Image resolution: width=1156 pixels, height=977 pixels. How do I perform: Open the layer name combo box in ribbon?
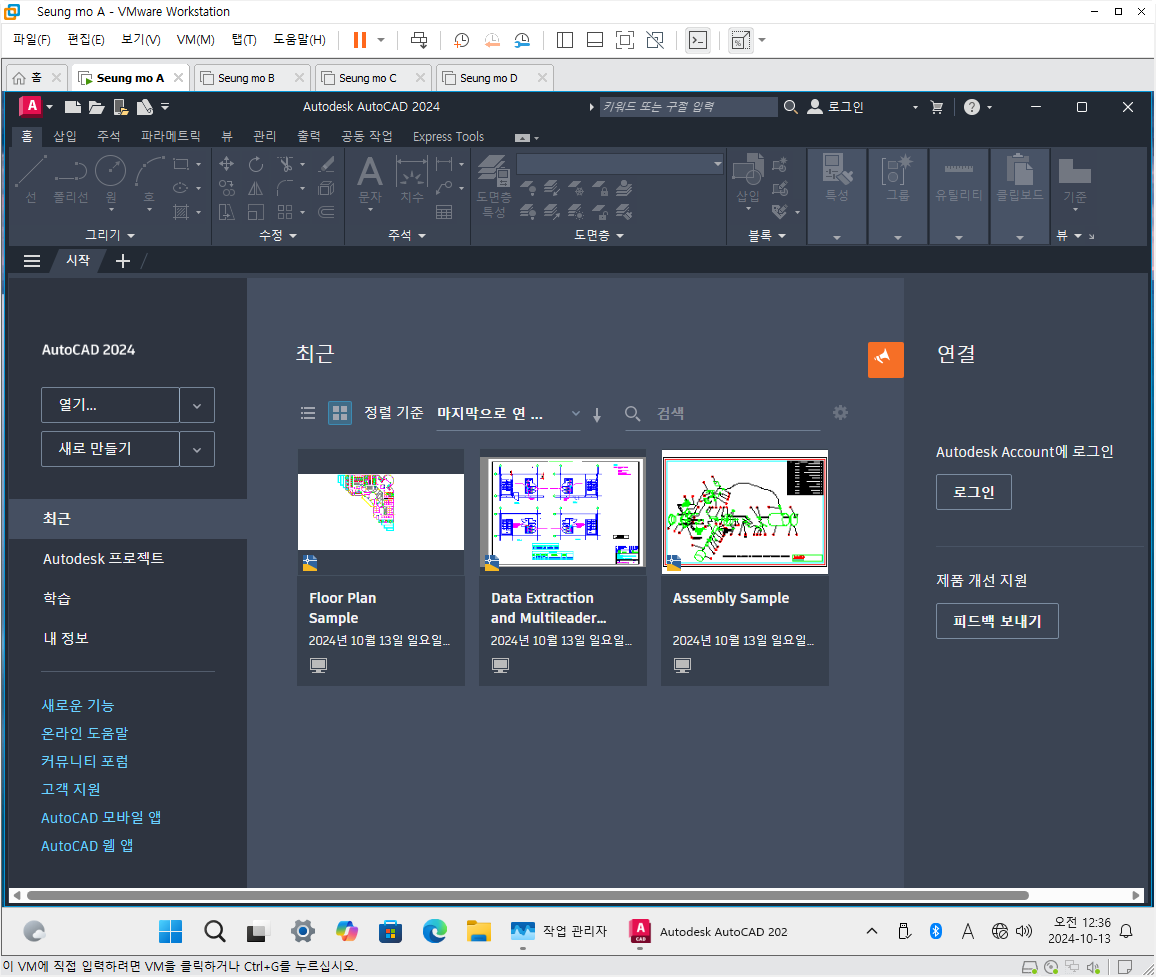(620, 164)
